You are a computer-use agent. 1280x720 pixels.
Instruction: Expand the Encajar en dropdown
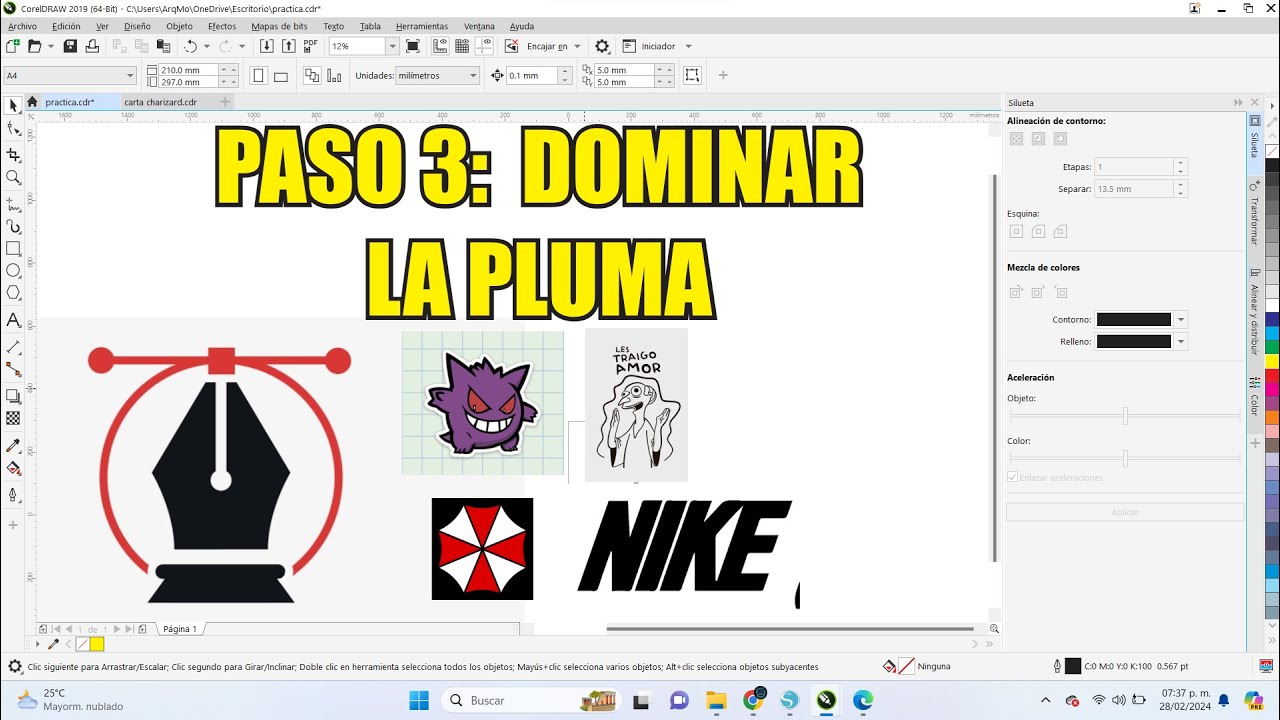click(577, 46)
